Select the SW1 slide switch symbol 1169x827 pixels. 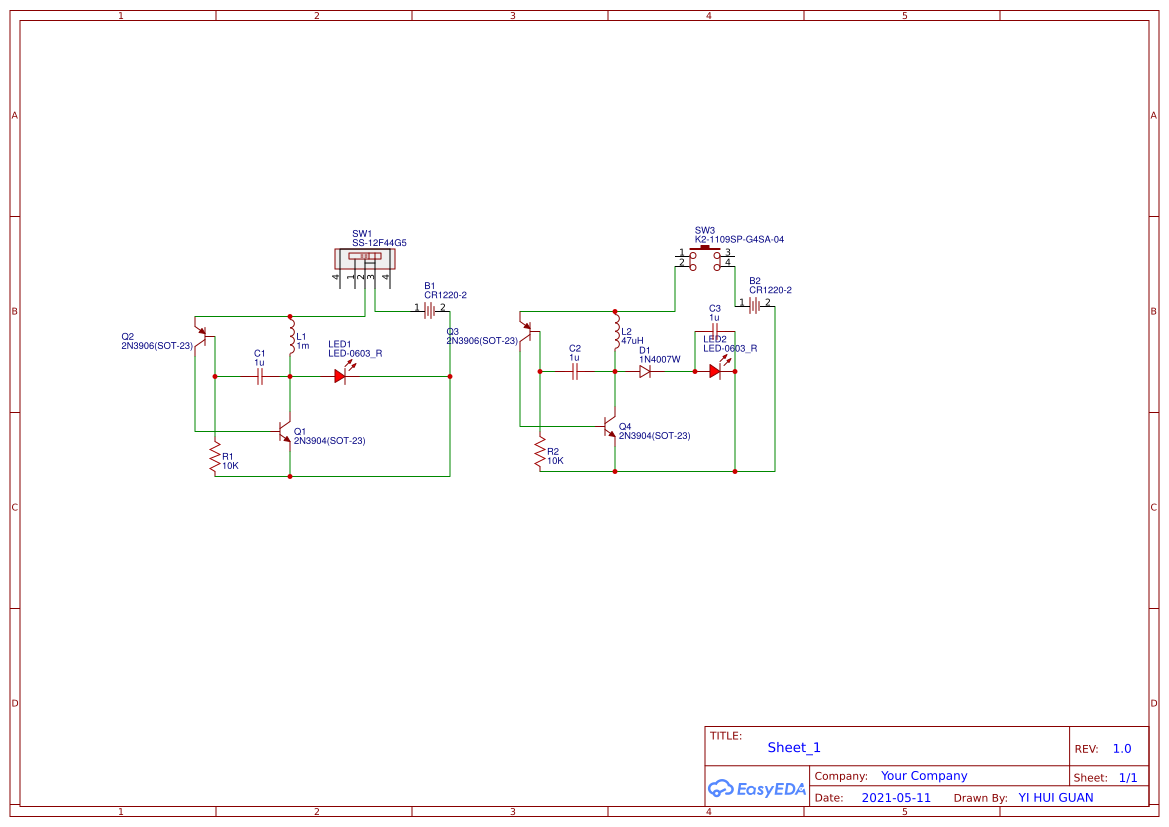click(364, 259)
